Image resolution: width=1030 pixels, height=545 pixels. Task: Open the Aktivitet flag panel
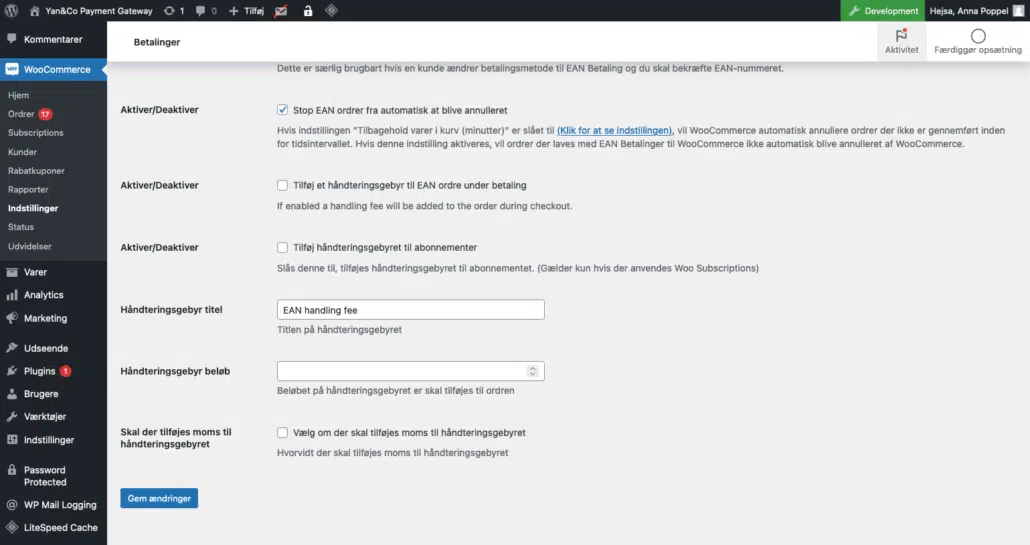click(x=901, y=41)
